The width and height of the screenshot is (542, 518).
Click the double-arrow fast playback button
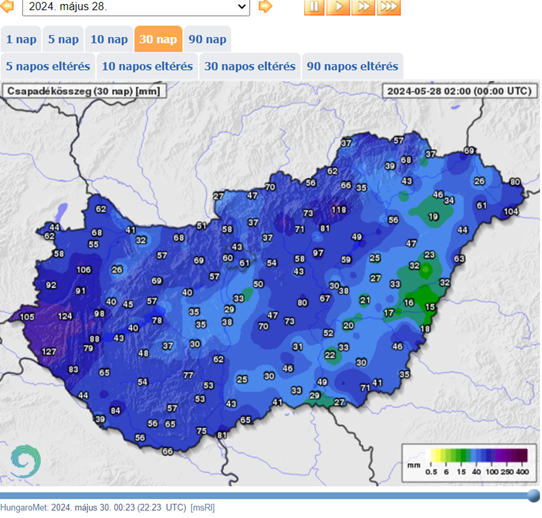tap(363, 7)
